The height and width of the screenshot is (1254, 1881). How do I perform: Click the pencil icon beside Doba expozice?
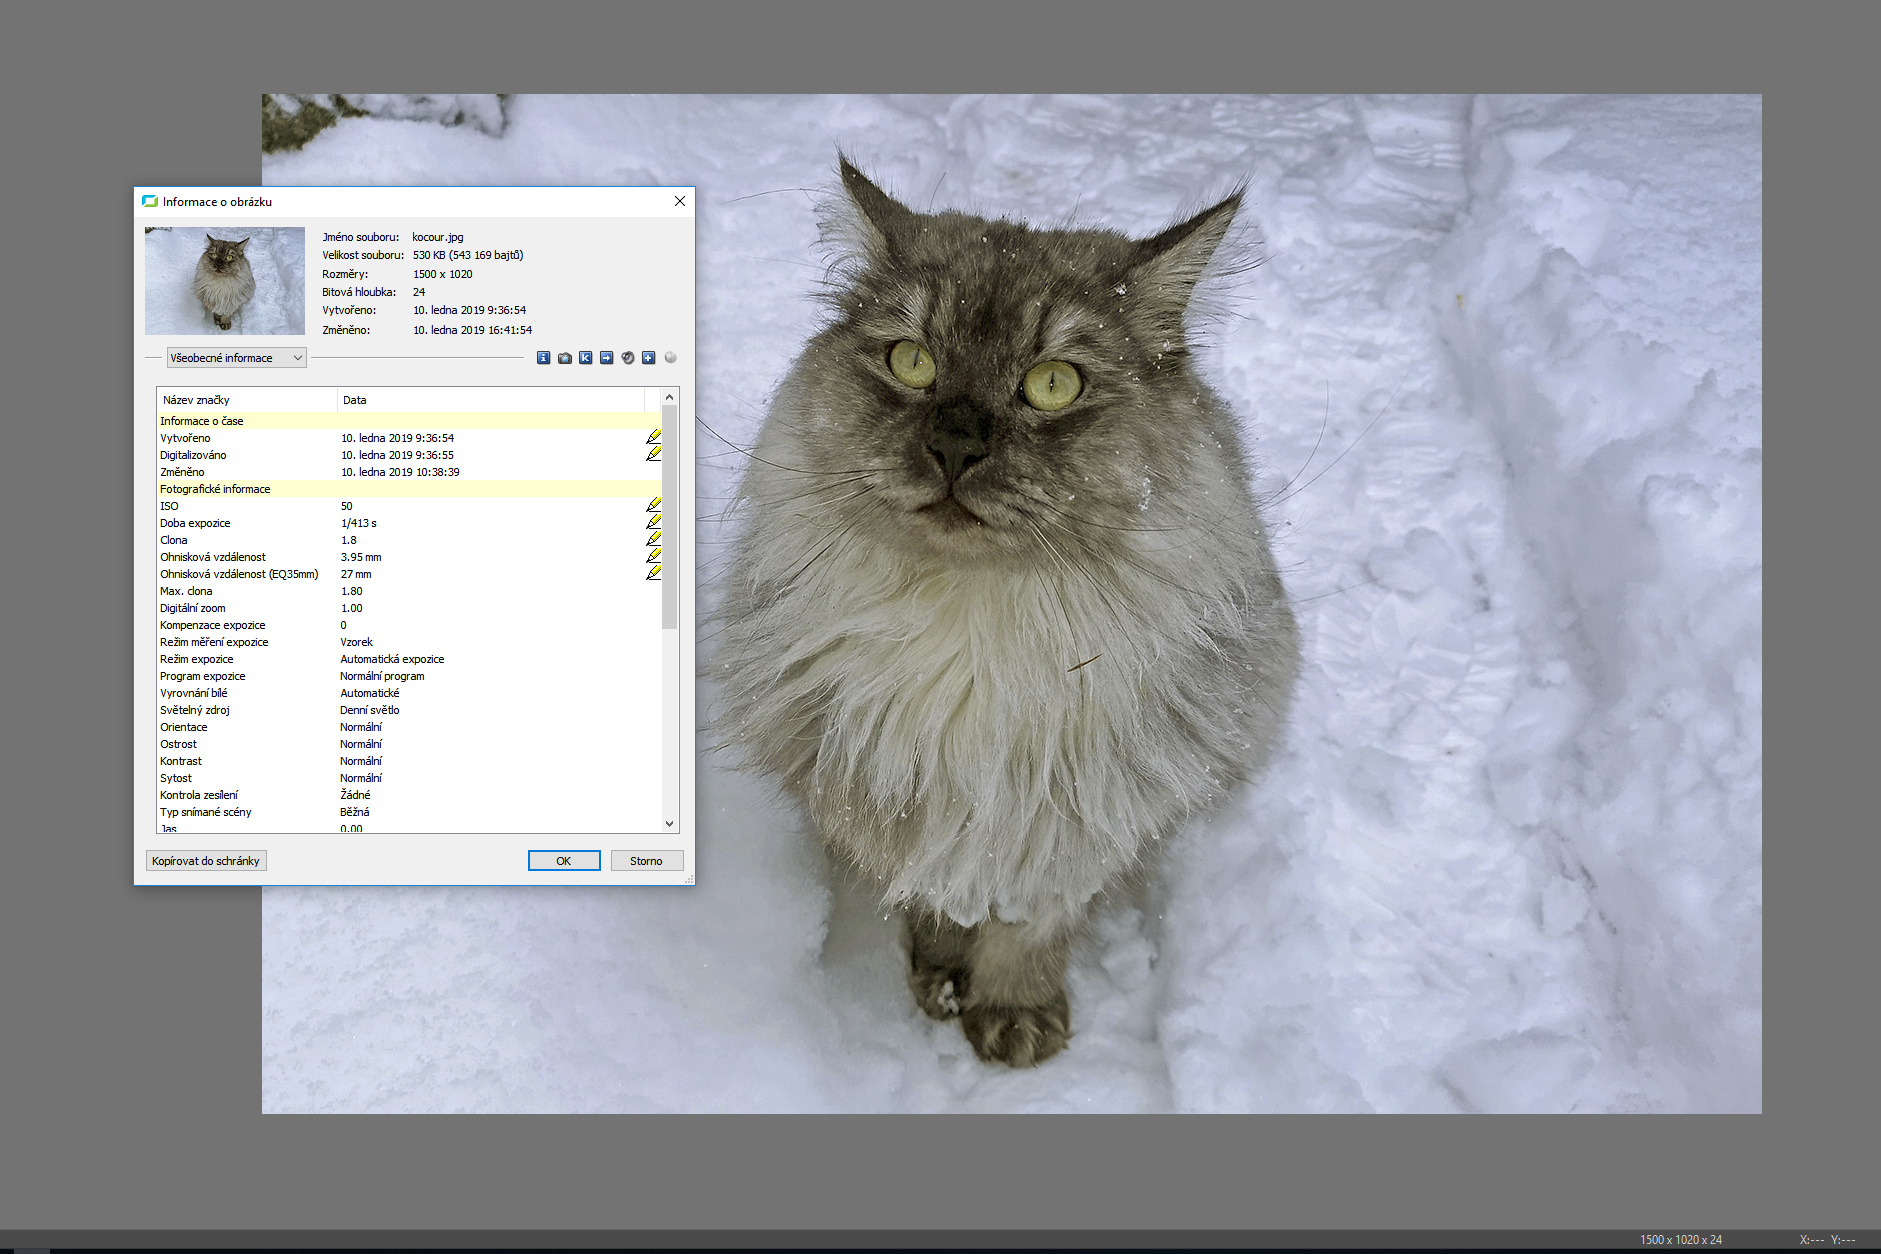653,522
